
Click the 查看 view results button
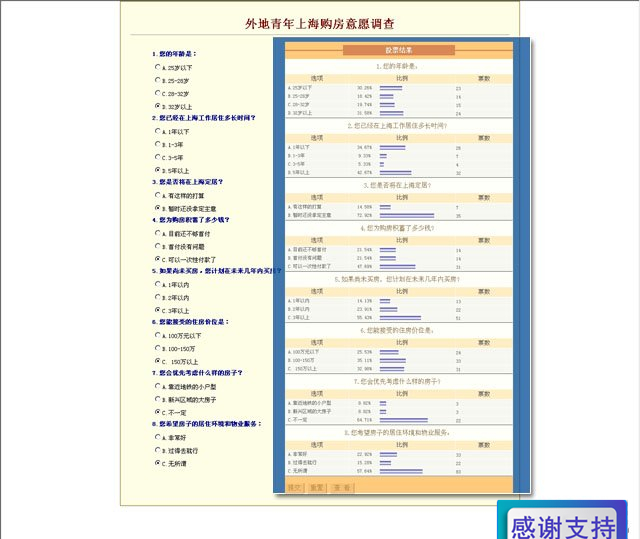342,488
